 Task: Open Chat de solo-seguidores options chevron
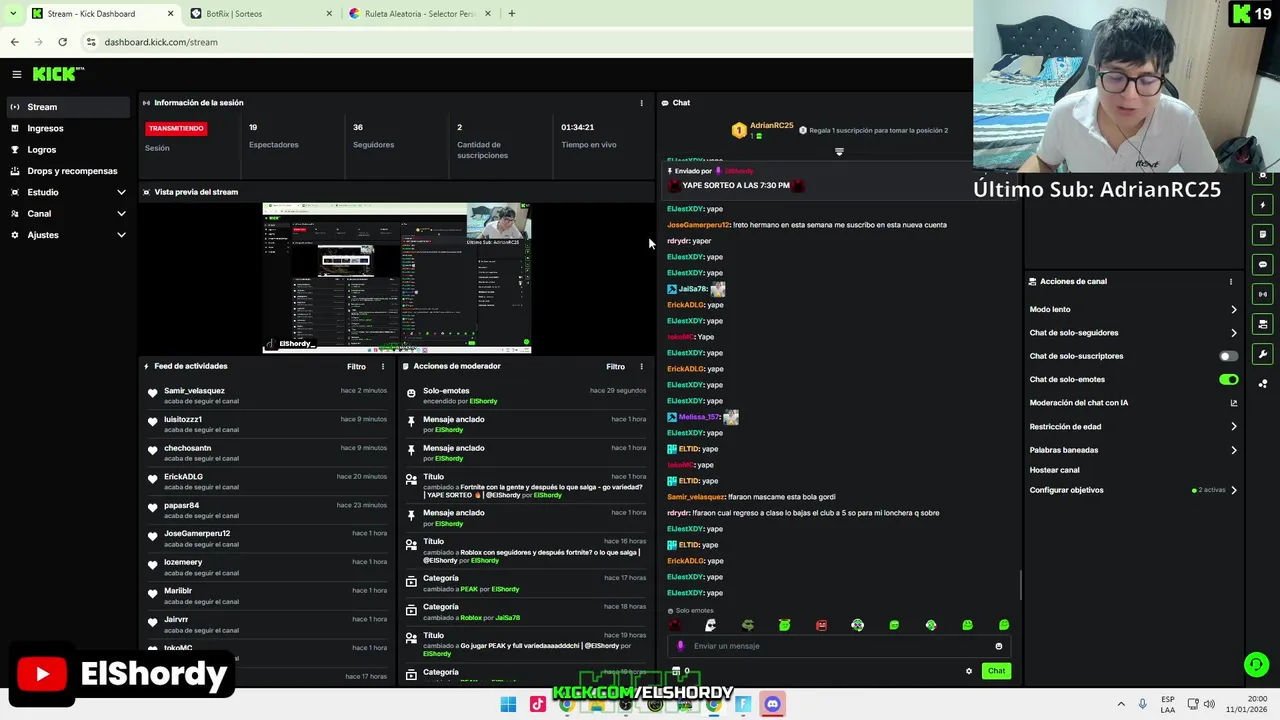click(1233, 333)
